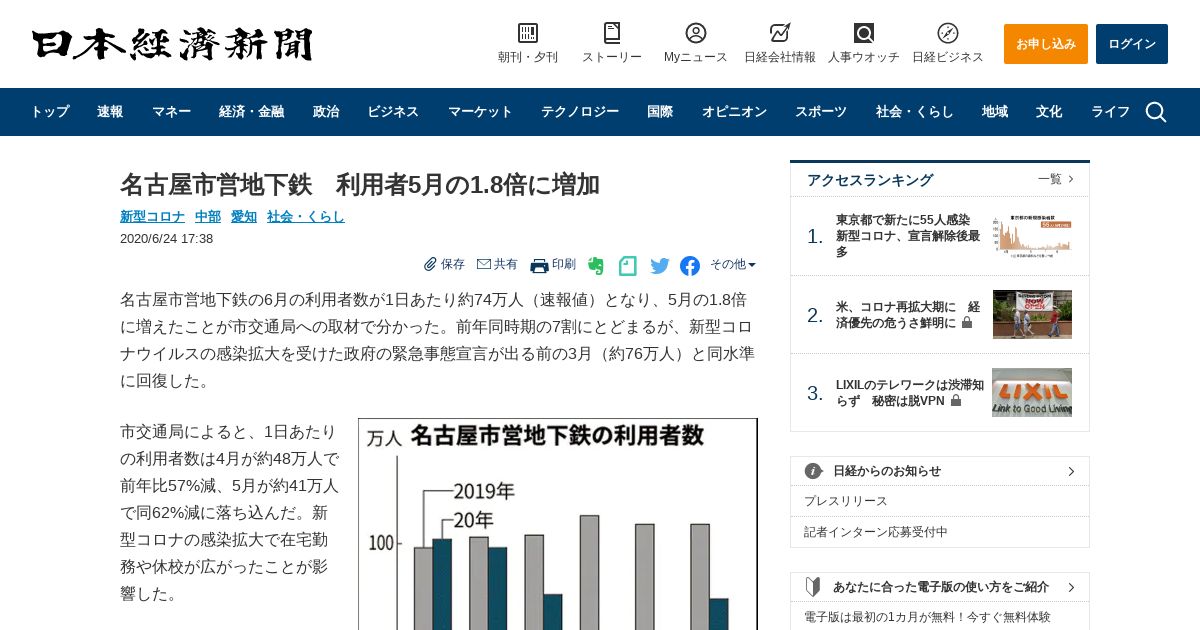Viewport: 1200px width, 630px height.
Task: Open the 人事ウオッチ search icon
Action: (864, 33)
